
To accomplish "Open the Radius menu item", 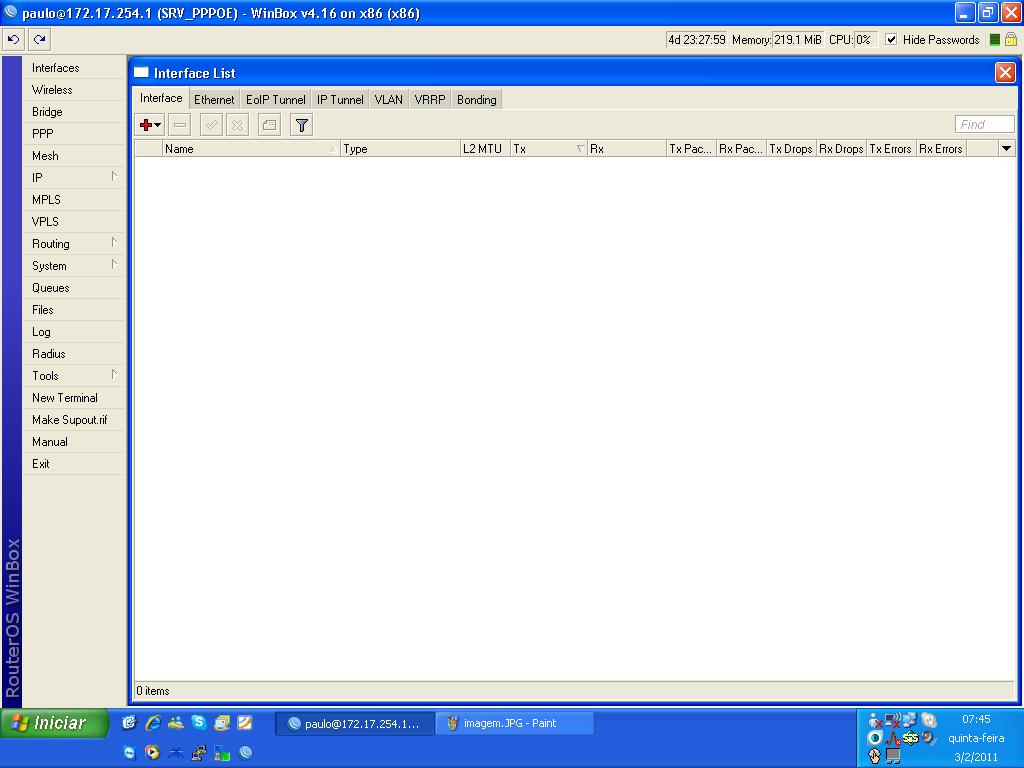I will click(74, 353).
